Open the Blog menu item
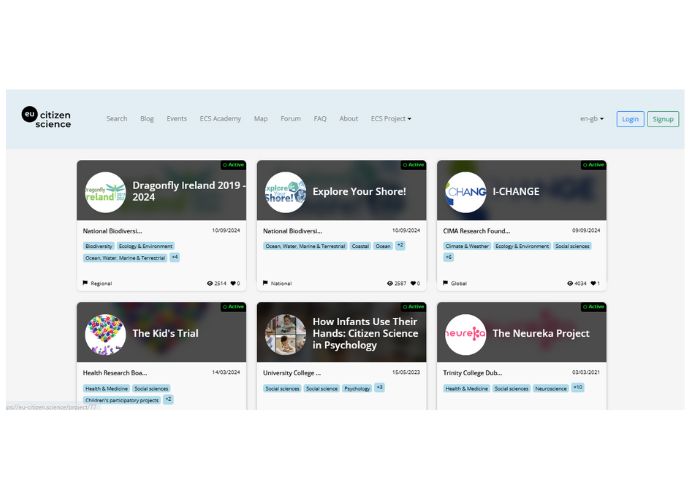Viewport: 690px width, 500px height. tap(147, 119)
